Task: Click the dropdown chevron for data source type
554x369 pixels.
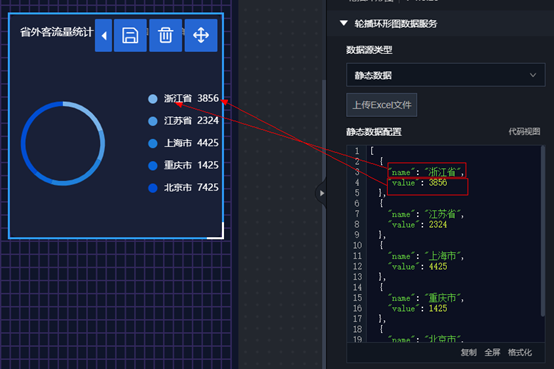Action: click(533, 75)
